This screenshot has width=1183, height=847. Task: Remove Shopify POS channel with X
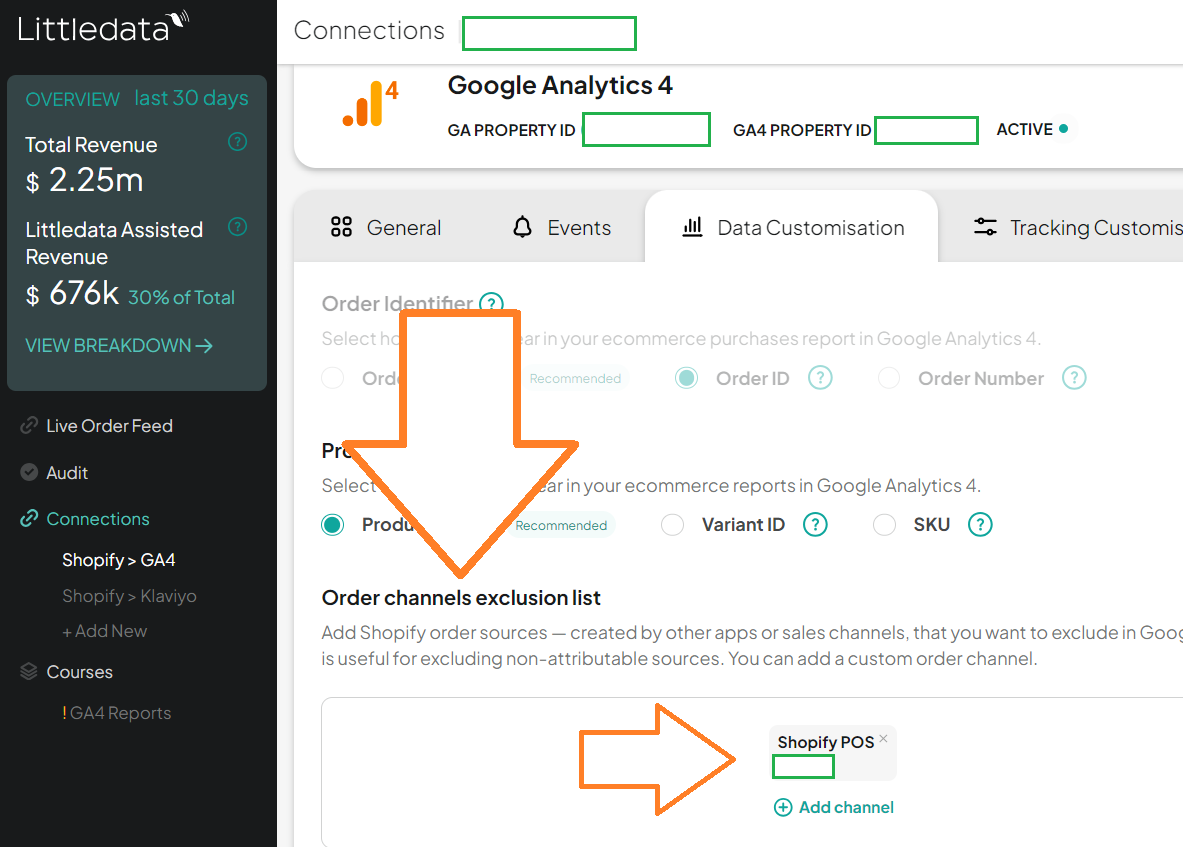click(883, 738)
